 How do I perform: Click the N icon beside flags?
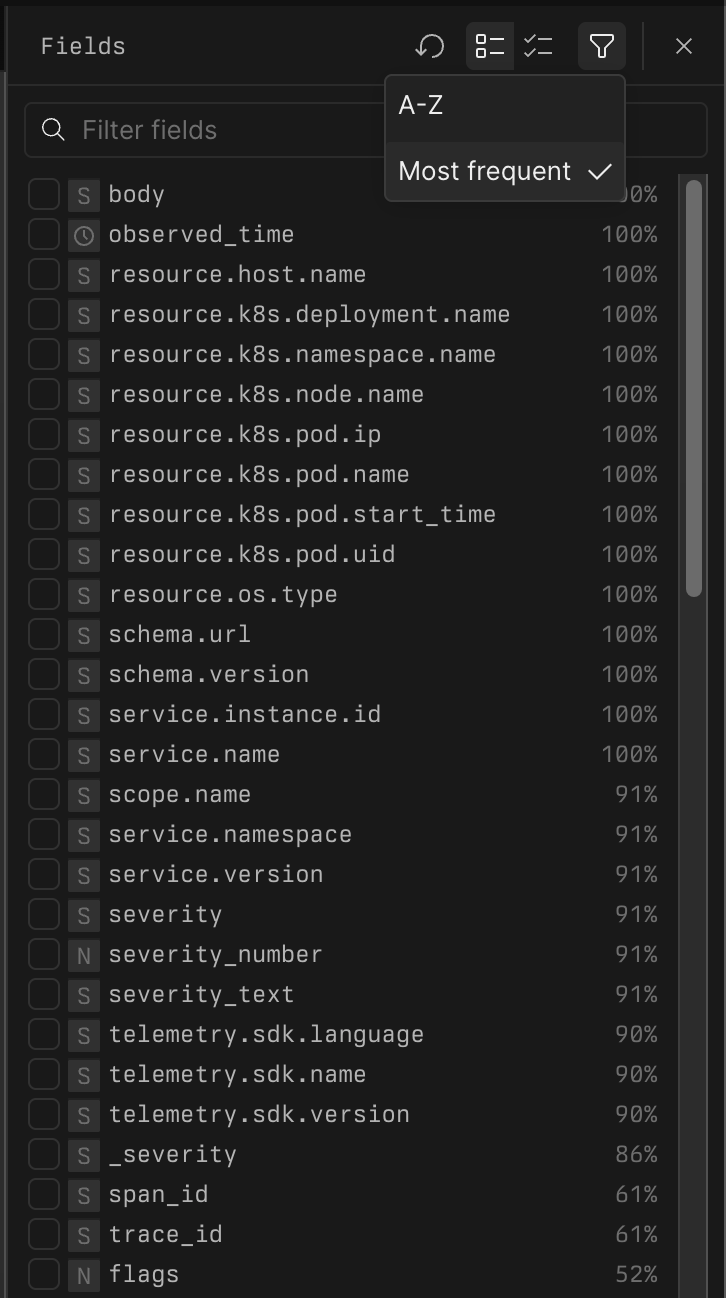pos(83,1274)
